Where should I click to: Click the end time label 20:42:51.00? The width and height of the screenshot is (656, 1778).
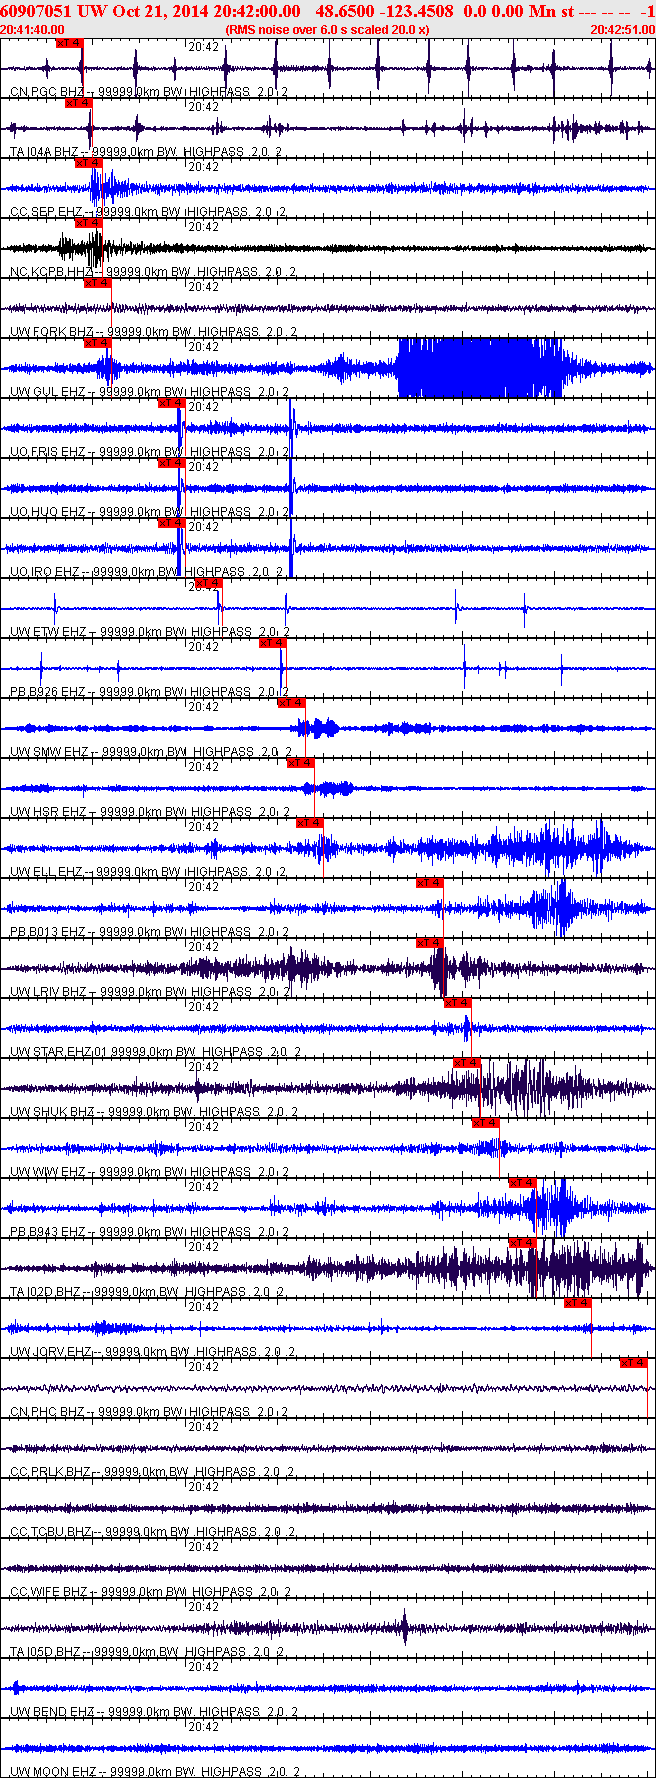[622, 30]
